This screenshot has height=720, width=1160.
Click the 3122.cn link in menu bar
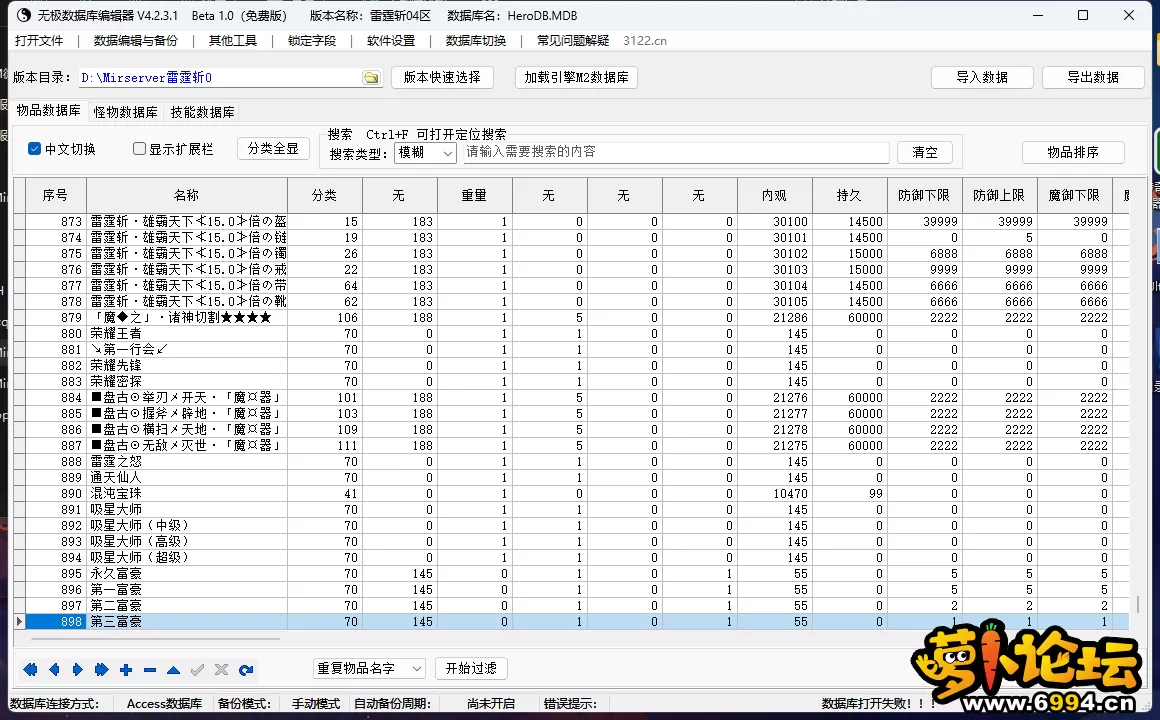point(644,41)
